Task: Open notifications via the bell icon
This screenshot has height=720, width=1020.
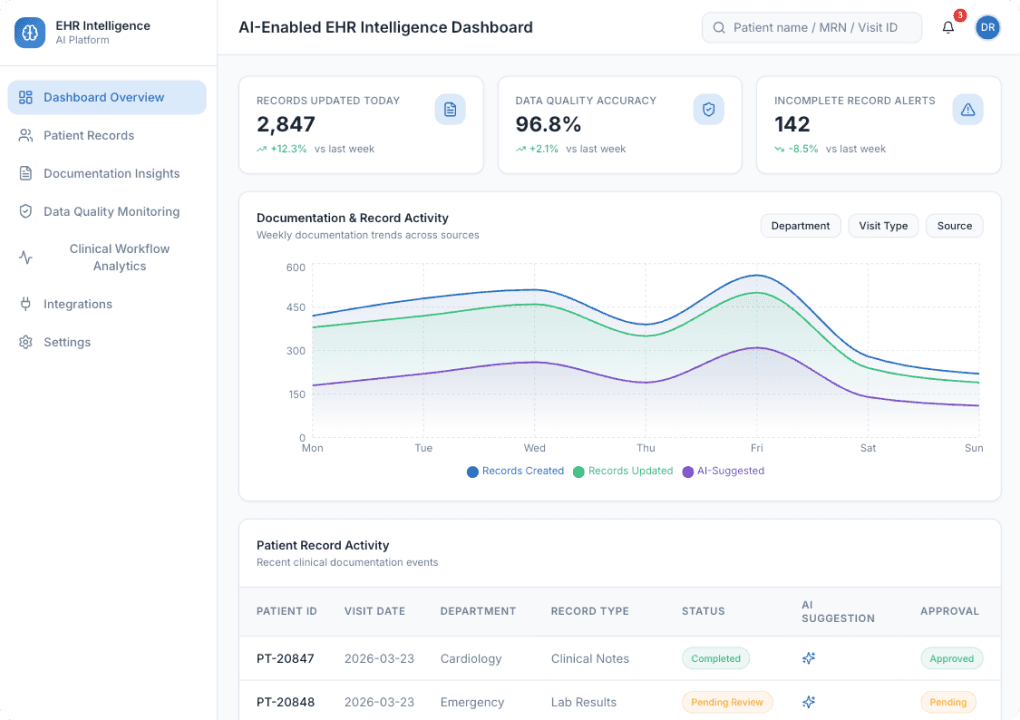Action: (947, 27)
